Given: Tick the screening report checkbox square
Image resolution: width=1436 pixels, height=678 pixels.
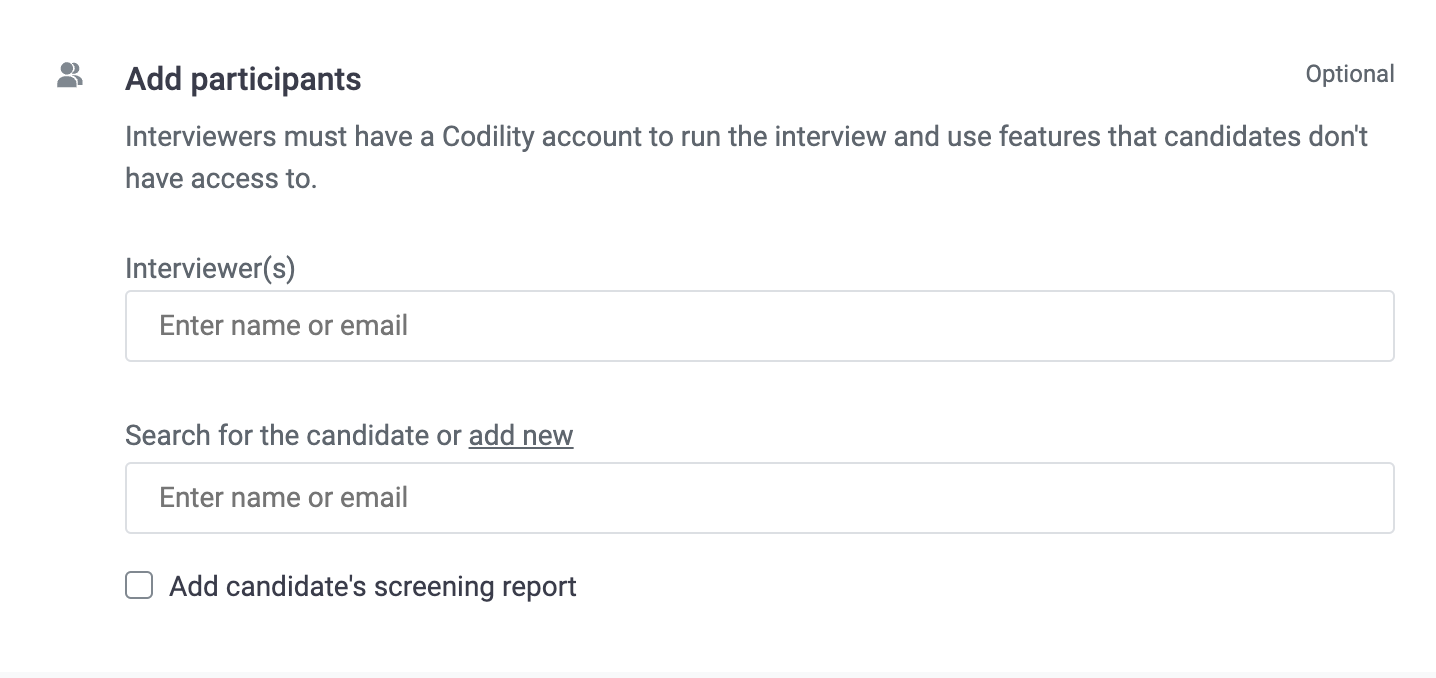Looking at the screenshot, I should point(139,585).
